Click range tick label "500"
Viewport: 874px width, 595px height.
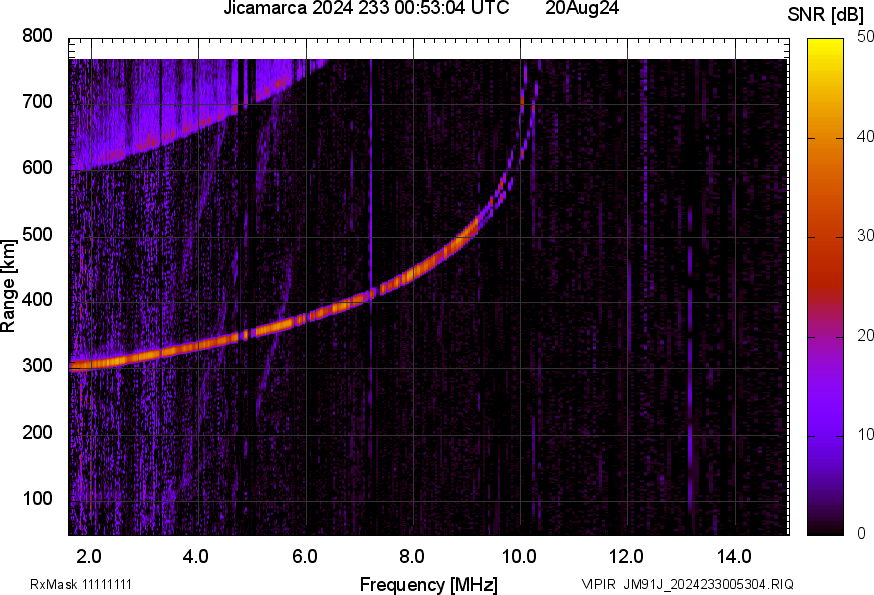(37, 234)
